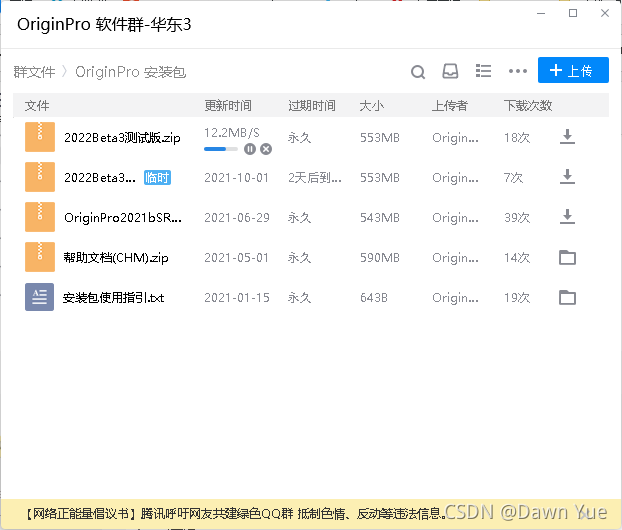The image size is (622, 530).
Task: Open the inbox tray icon
Action: 450,71
